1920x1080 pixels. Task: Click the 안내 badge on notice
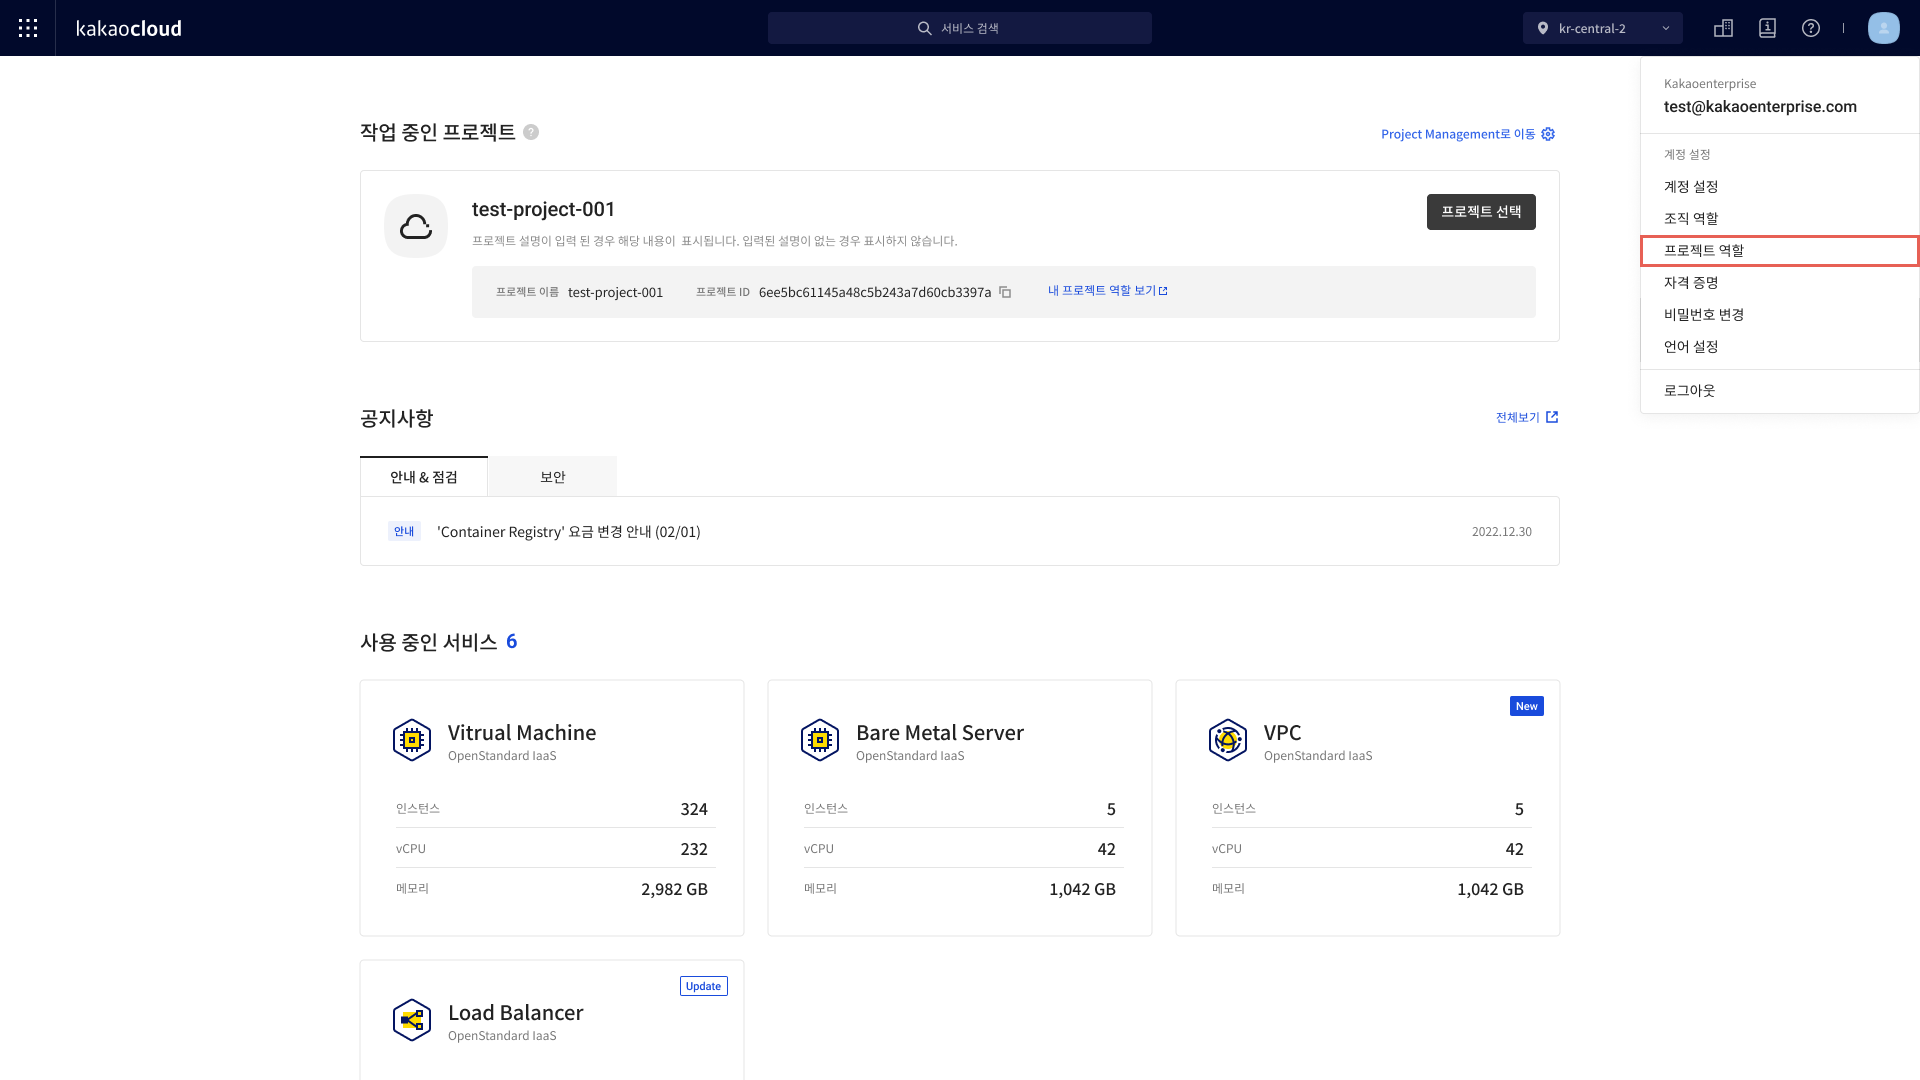(404, 531)
